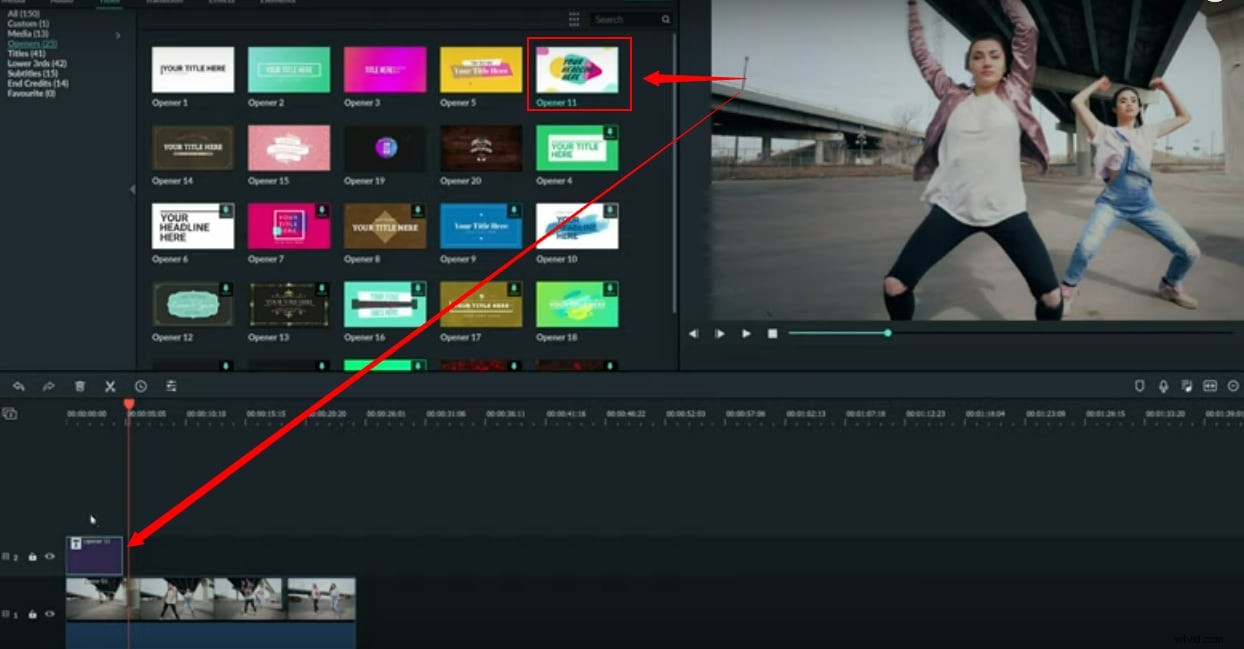Click the Split Screen icon on the right toolbar
The image size is (1244, 649).
(1211, 386)
